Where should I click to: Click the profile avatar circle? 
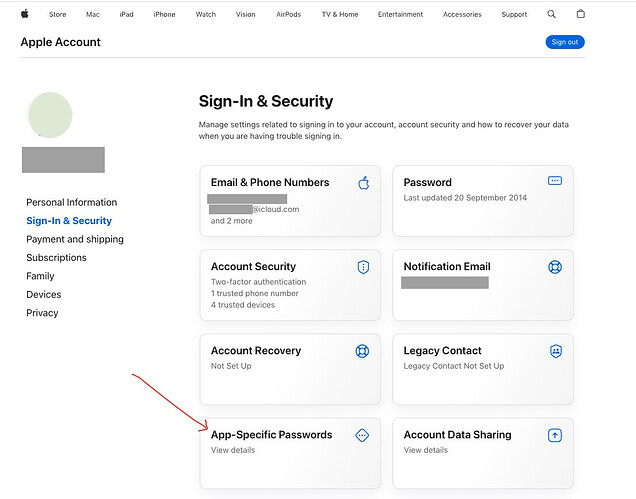pyautogui.click(x=50, y=115)
